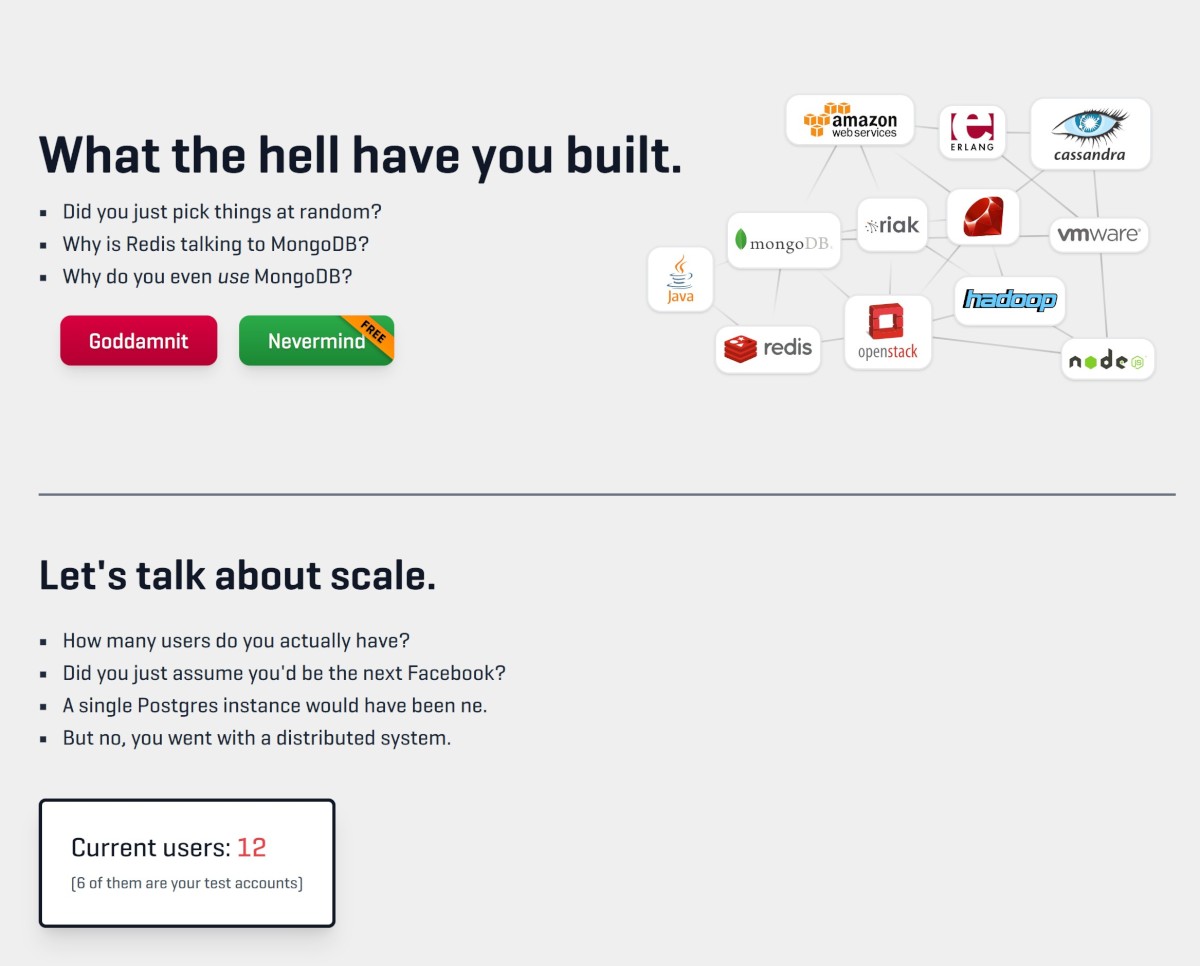
Task: Click the Amazon Web Services logo
Action: (x=850, y=120)
